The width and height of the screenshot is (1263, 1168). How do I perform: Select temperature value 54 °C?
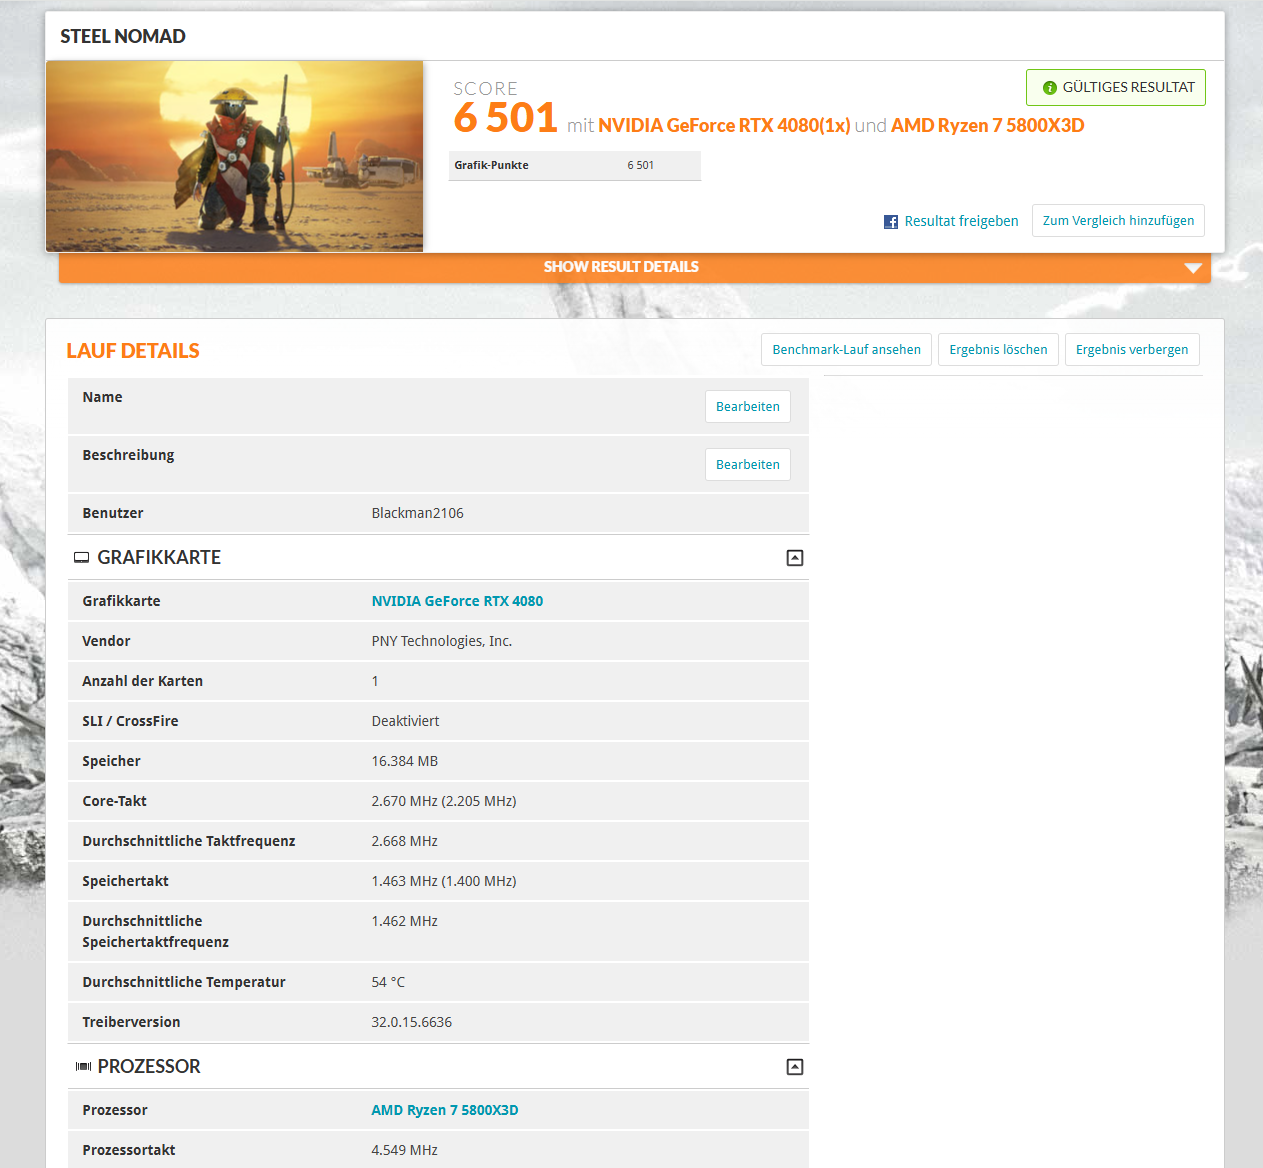tap(388, 982)
